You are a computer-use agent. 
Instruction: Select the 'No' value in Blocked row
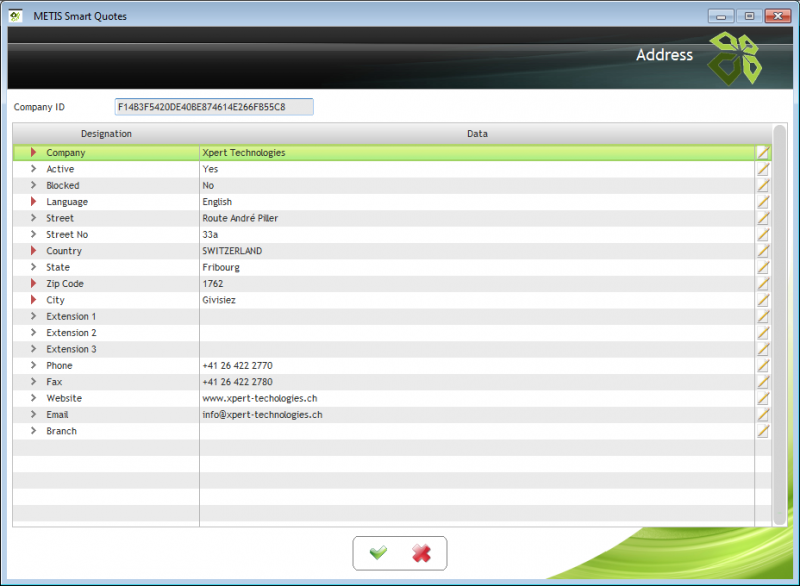pyautogui.click(x=208, y=185)
